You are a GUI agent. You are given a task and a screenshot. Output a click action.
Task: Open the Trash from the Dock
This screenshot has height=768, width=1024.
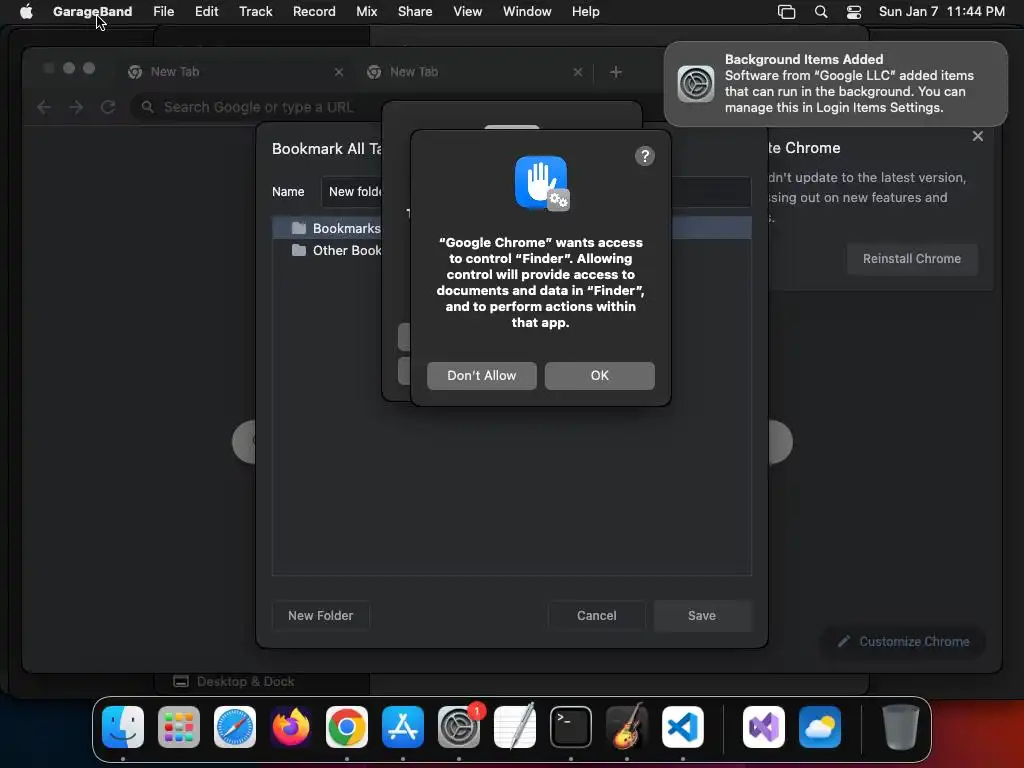(901, 727)
